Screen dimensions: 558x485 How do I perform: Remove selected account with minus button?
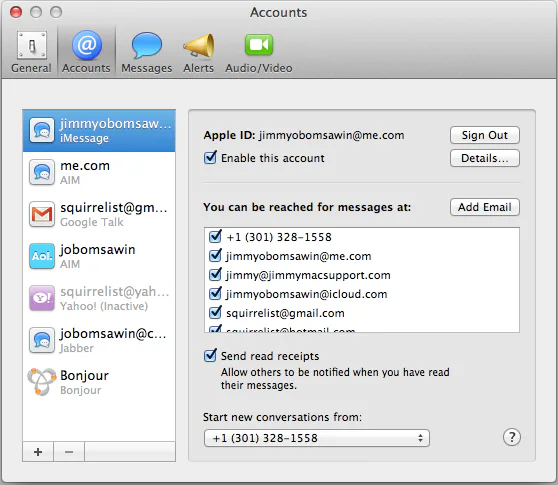tap(69, 452)
